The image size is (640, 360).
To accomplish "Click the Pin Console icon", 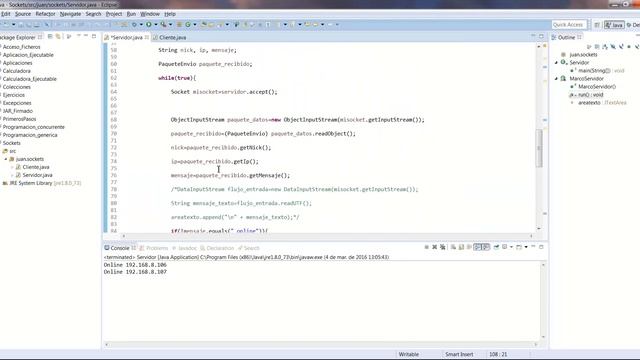I will (496, 247).
